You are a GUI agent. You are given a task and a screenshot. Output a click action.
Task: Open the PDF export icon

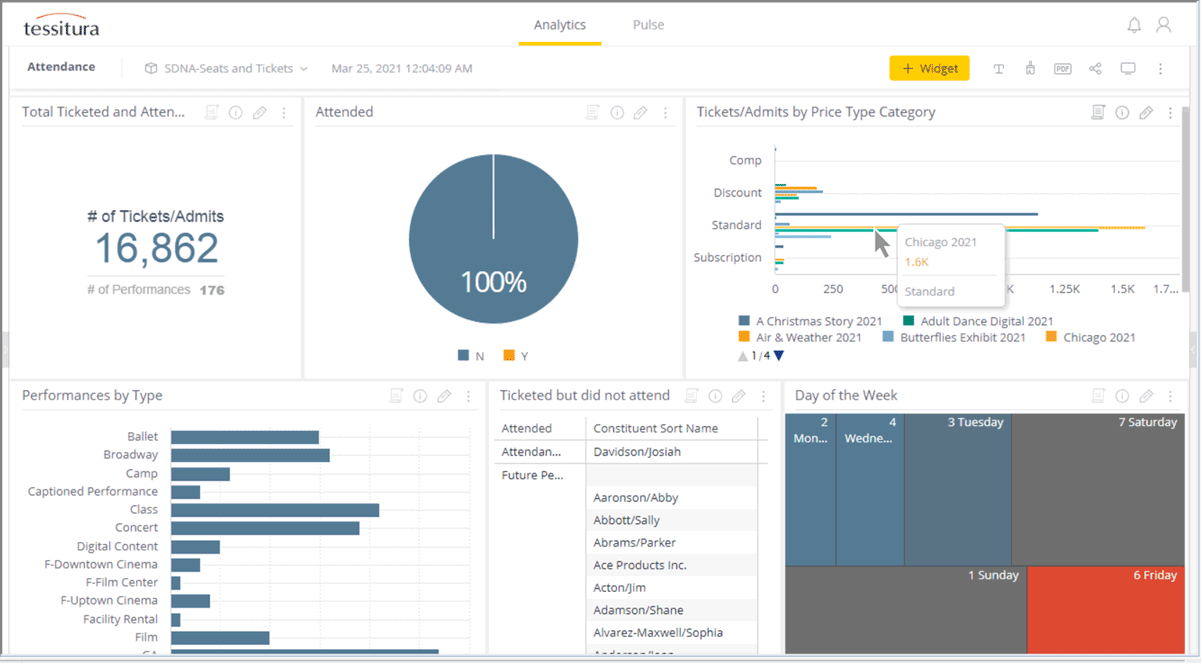(x=1062, y=68)
